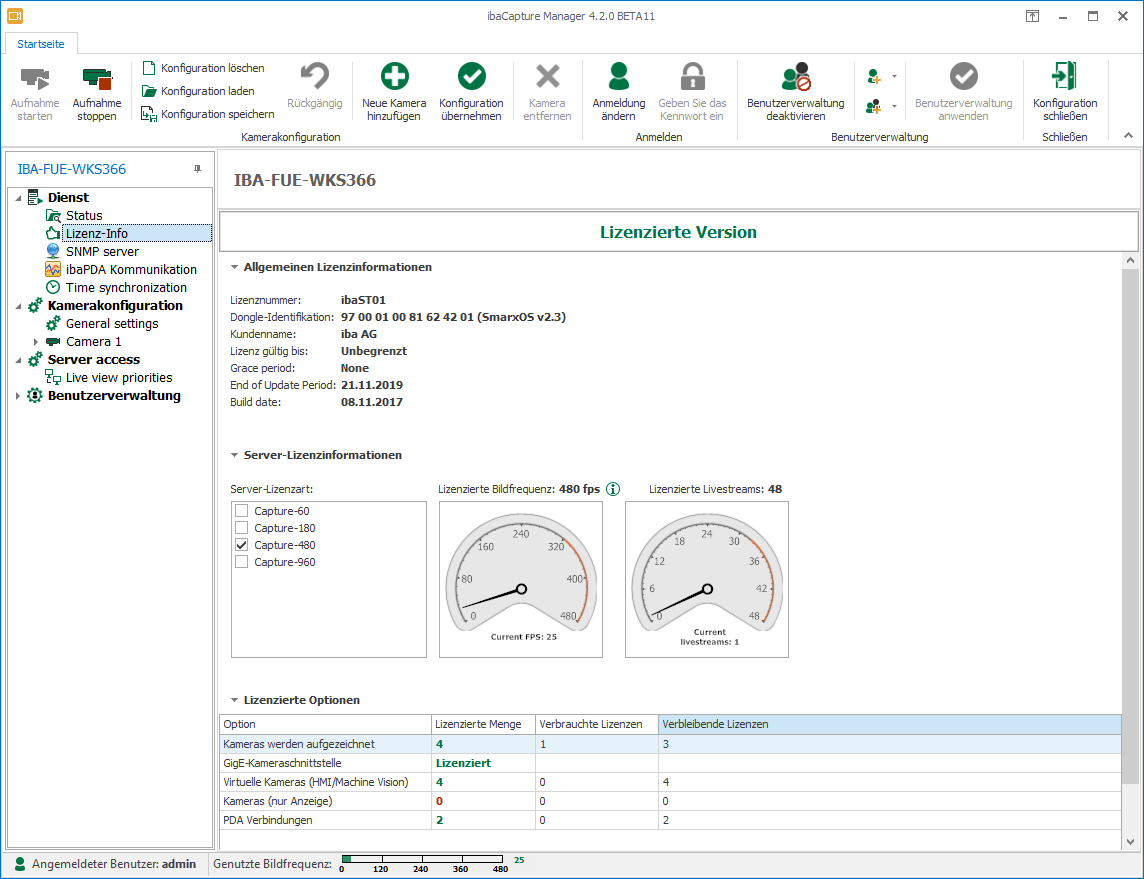The height and width of the screenshot is (879, 1144).
Task: Check the Capture-60 license checkbox
Action: pyautogui.click(x=241, y=511)
